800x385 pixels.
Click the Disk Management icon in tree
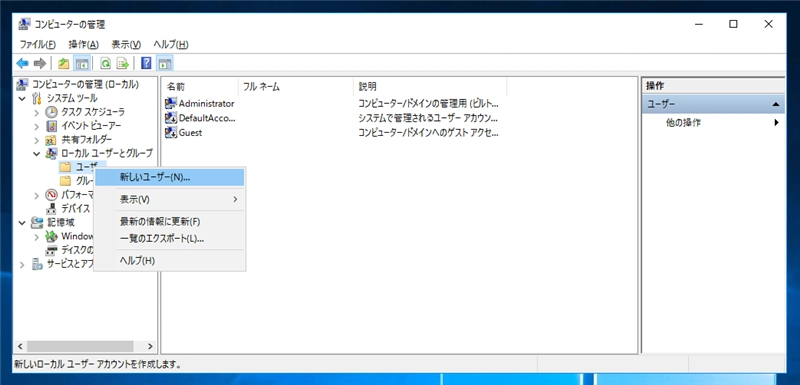point(52,250)
